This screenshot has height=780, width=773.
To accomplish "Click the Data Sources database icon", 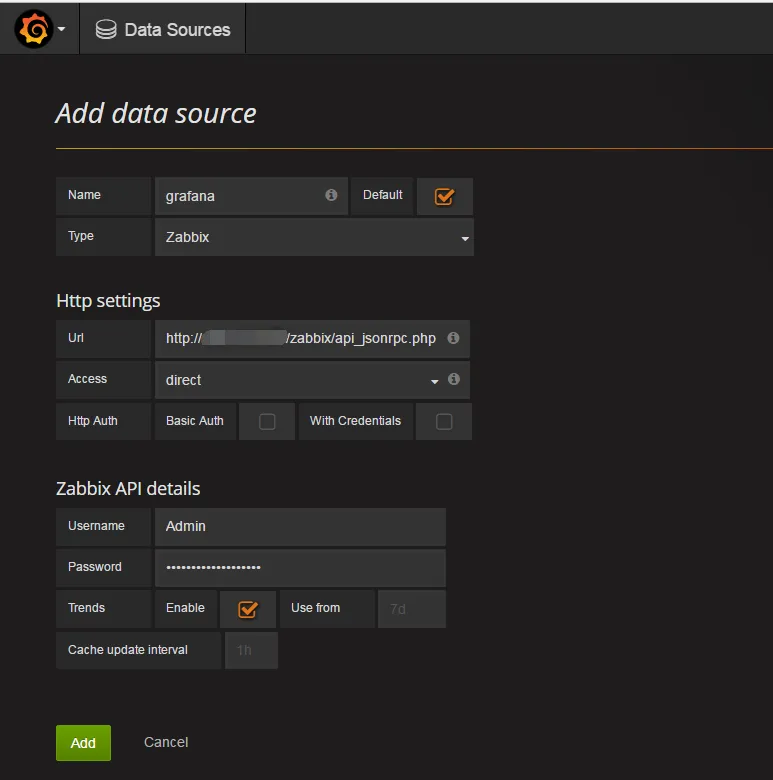I will (x=106, y=30).
